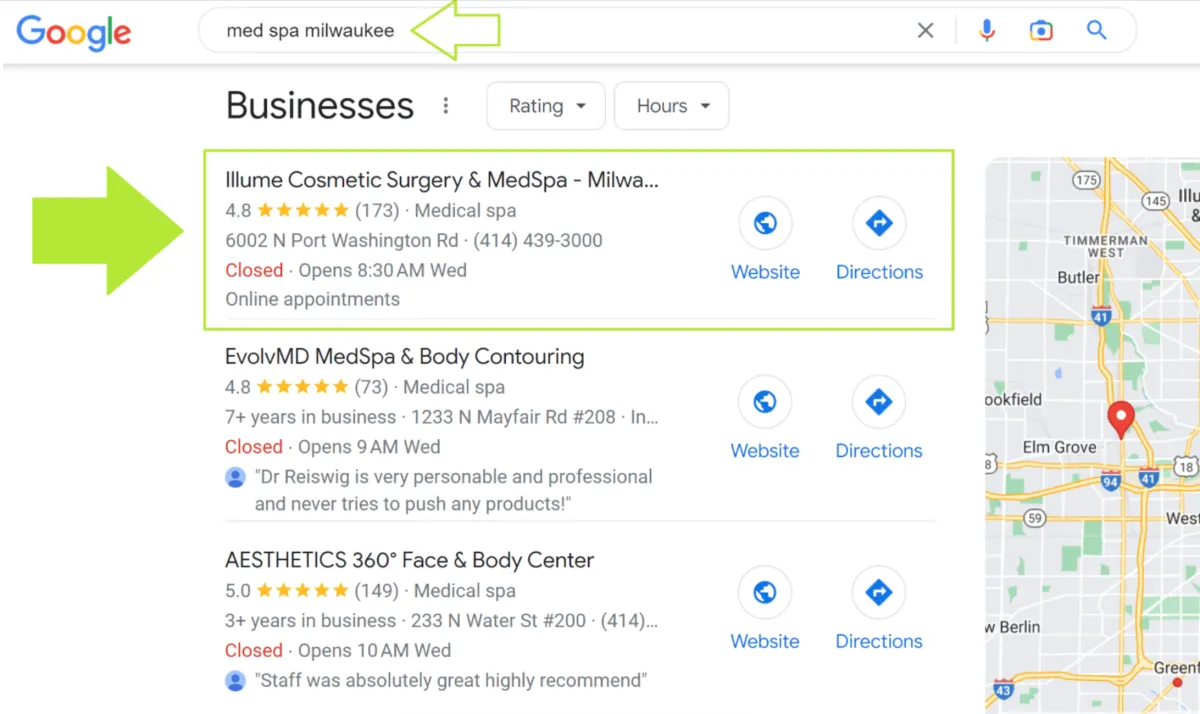Open Illume Cosmetic Surgery & MedSpa listing

coord(442,180)
